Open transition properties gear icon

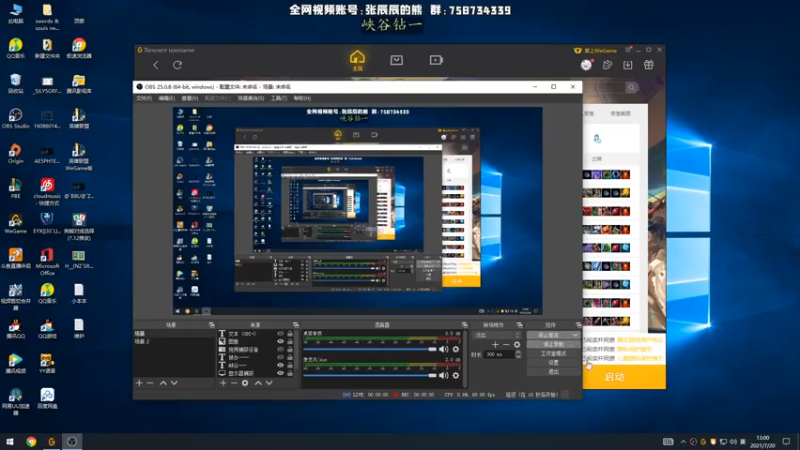[517, 344]
